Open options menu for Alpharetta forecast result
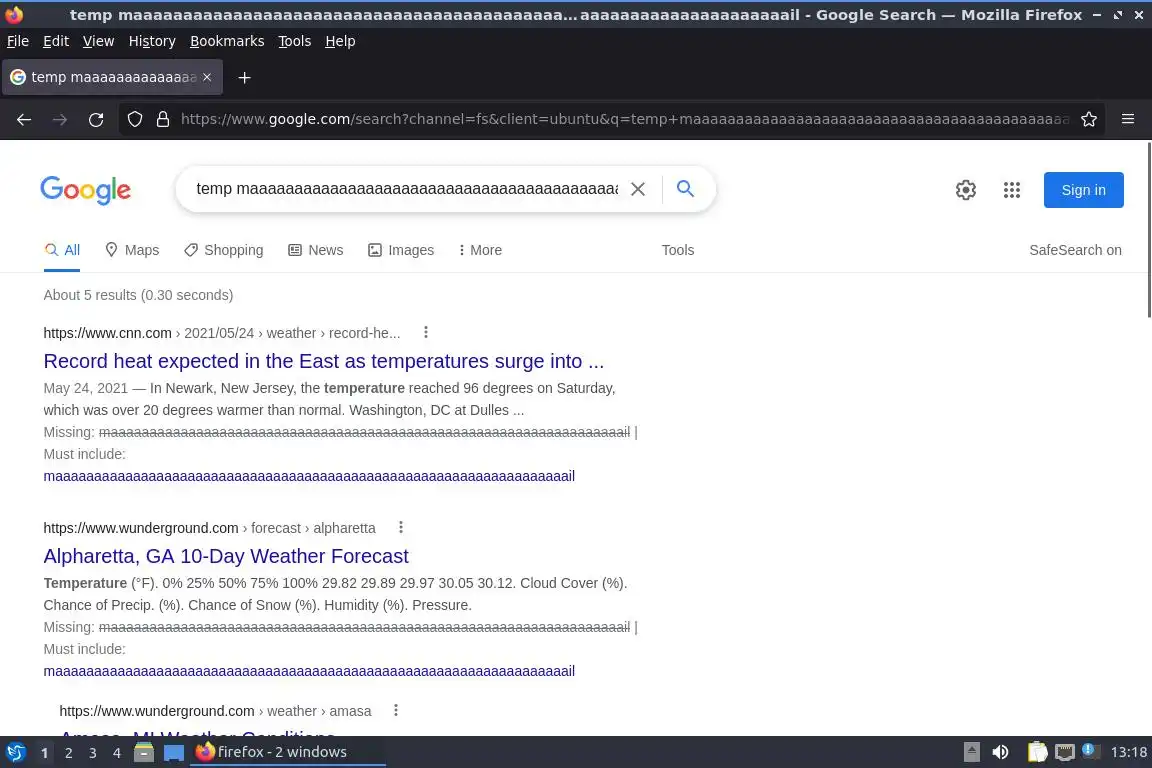Viewport: 1152px width, 768px height. 400,527
